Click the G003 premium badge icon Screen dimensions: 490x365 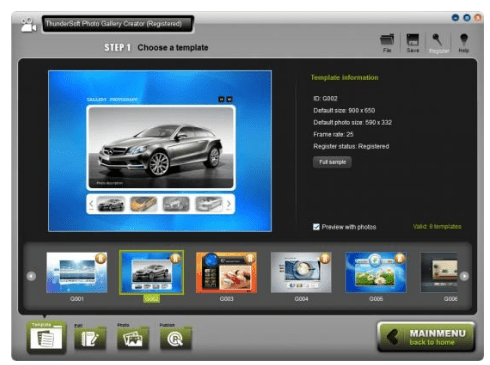(x=250, y=258)
